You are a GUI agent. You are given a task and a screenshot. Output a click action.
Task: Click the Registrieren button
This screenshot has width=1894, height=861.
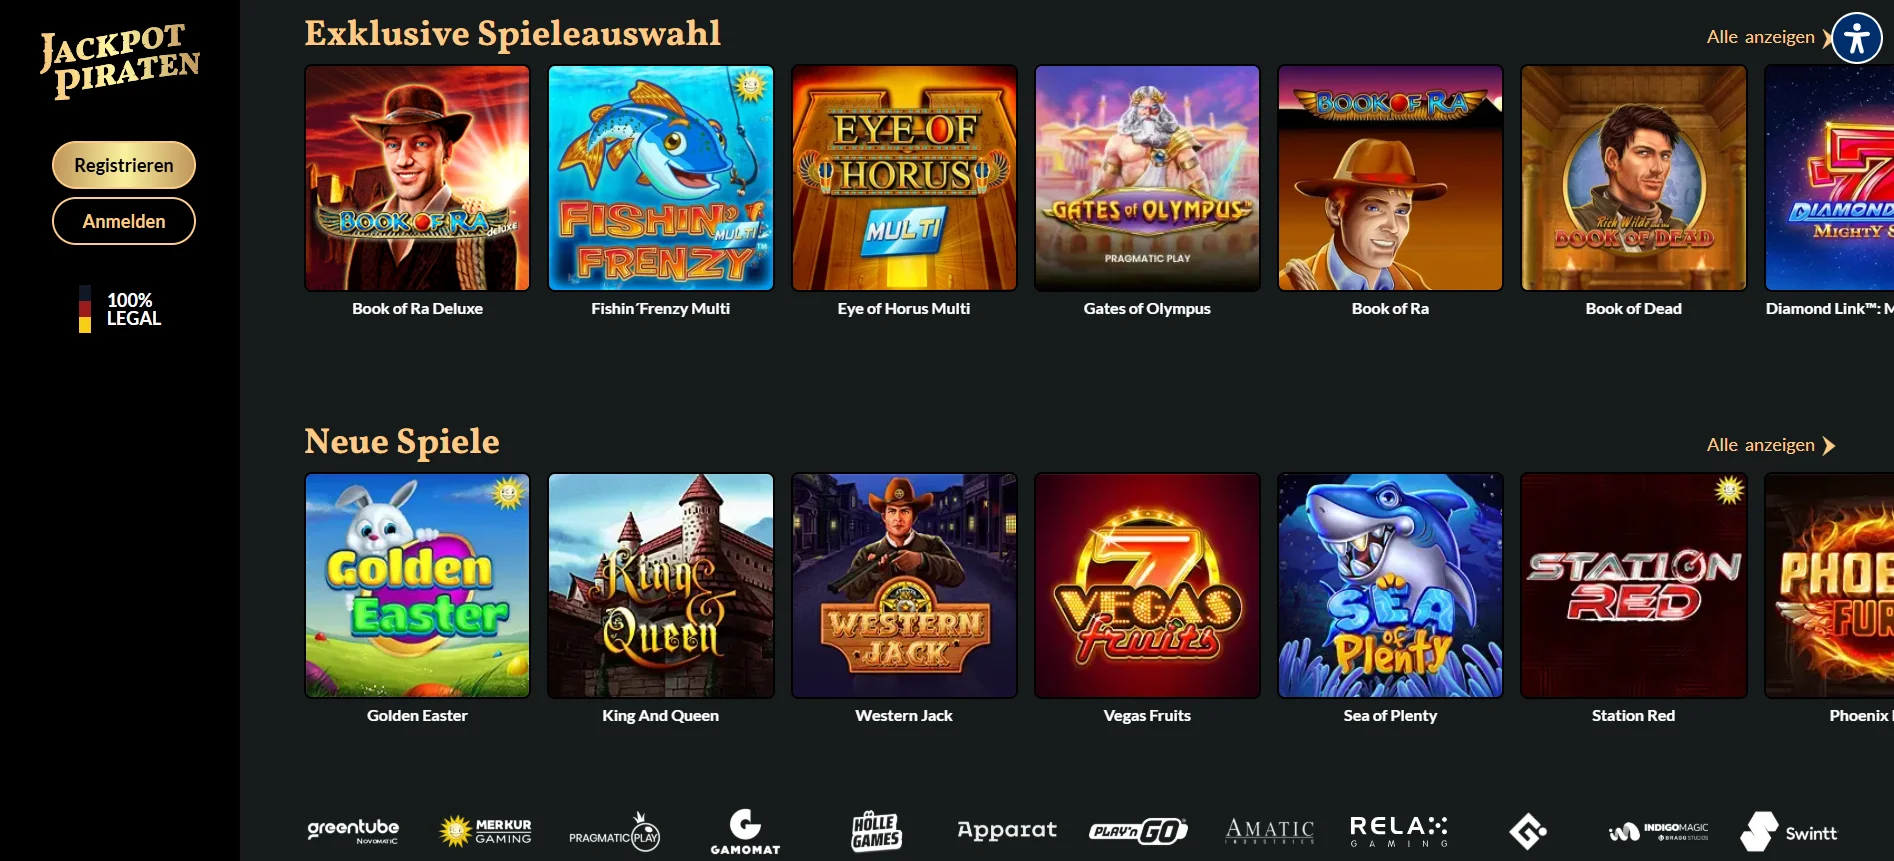tap(124, 165)
